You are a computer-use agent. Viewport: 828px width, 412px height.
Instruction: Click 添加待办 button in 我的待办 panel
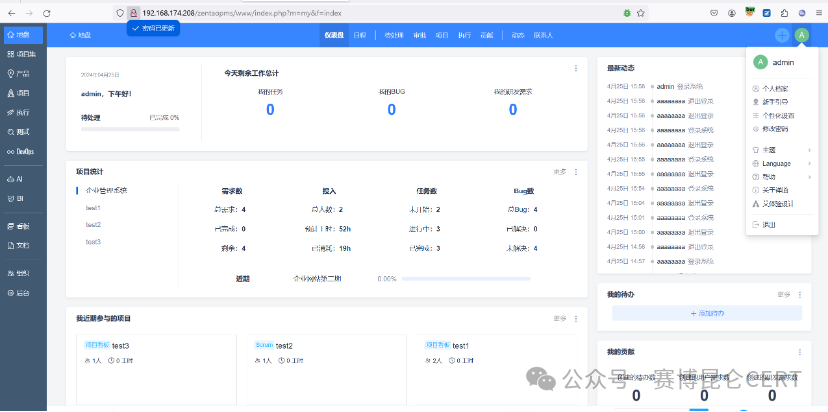pos(707,313)
